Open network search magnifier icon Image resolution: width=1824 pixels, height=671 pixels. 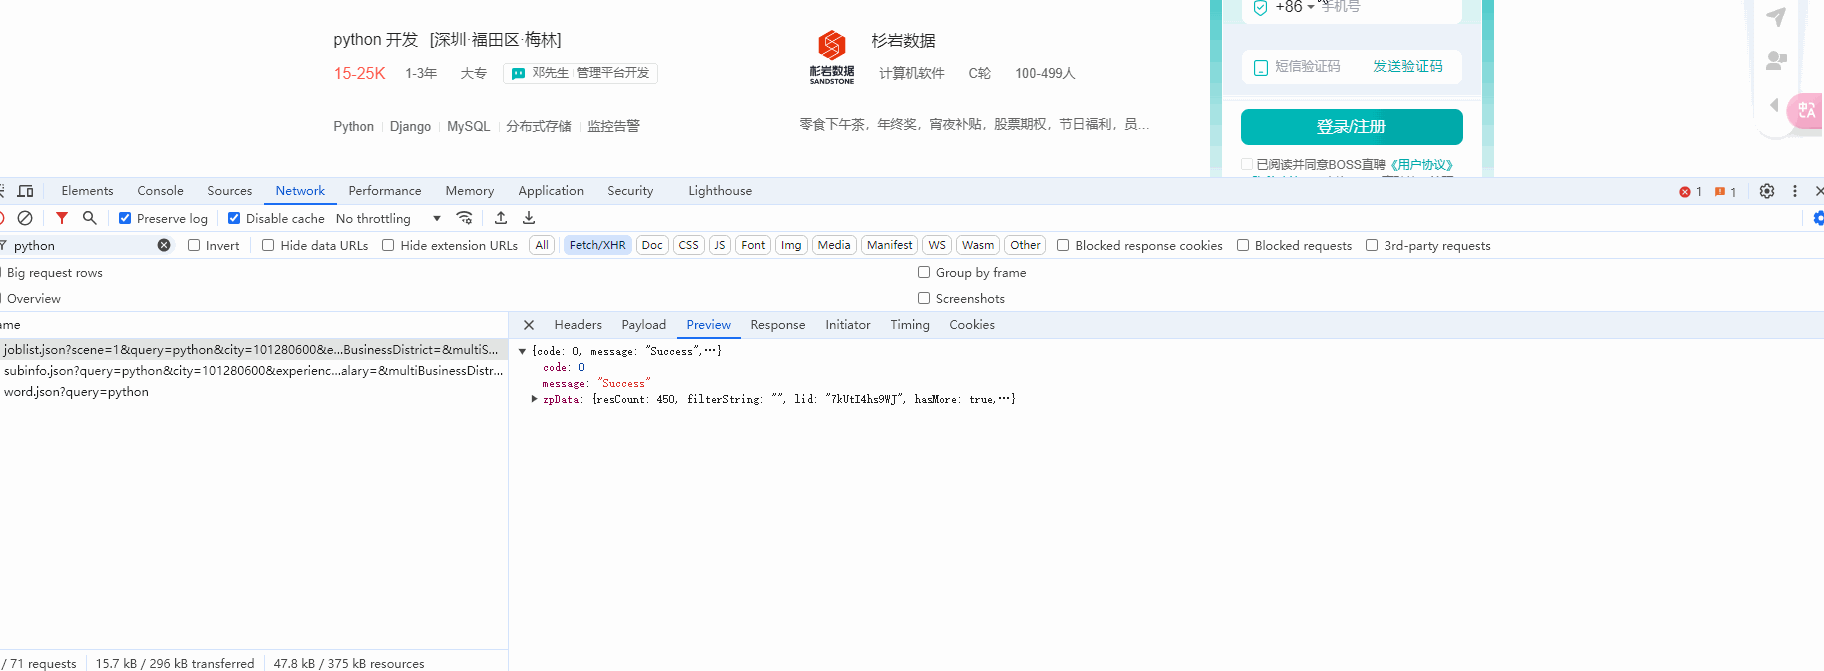coord(90,218)
